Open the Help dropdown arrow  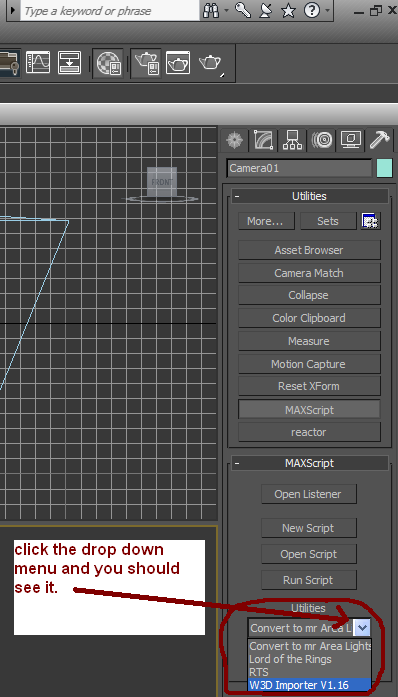pyautogui.click(x=327, y=11)
